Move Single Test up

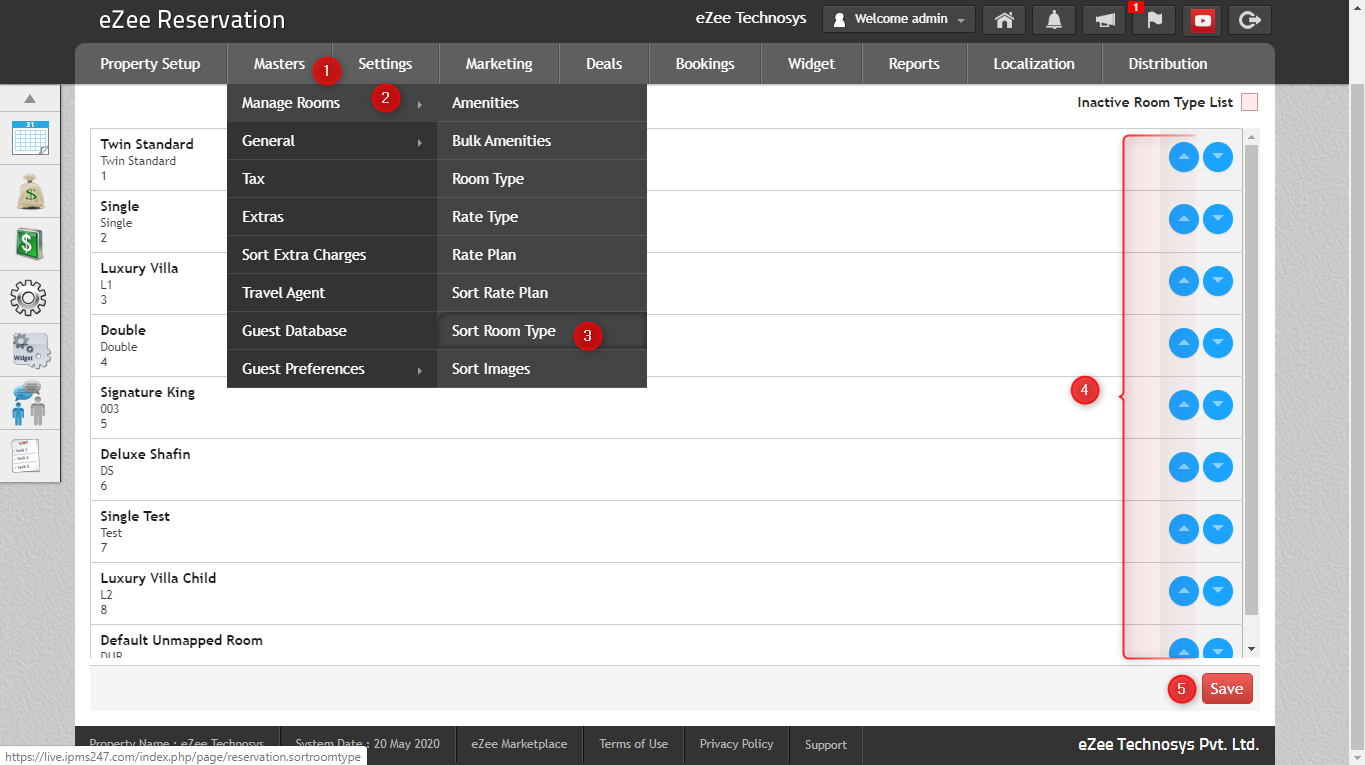coord(1184,529)
